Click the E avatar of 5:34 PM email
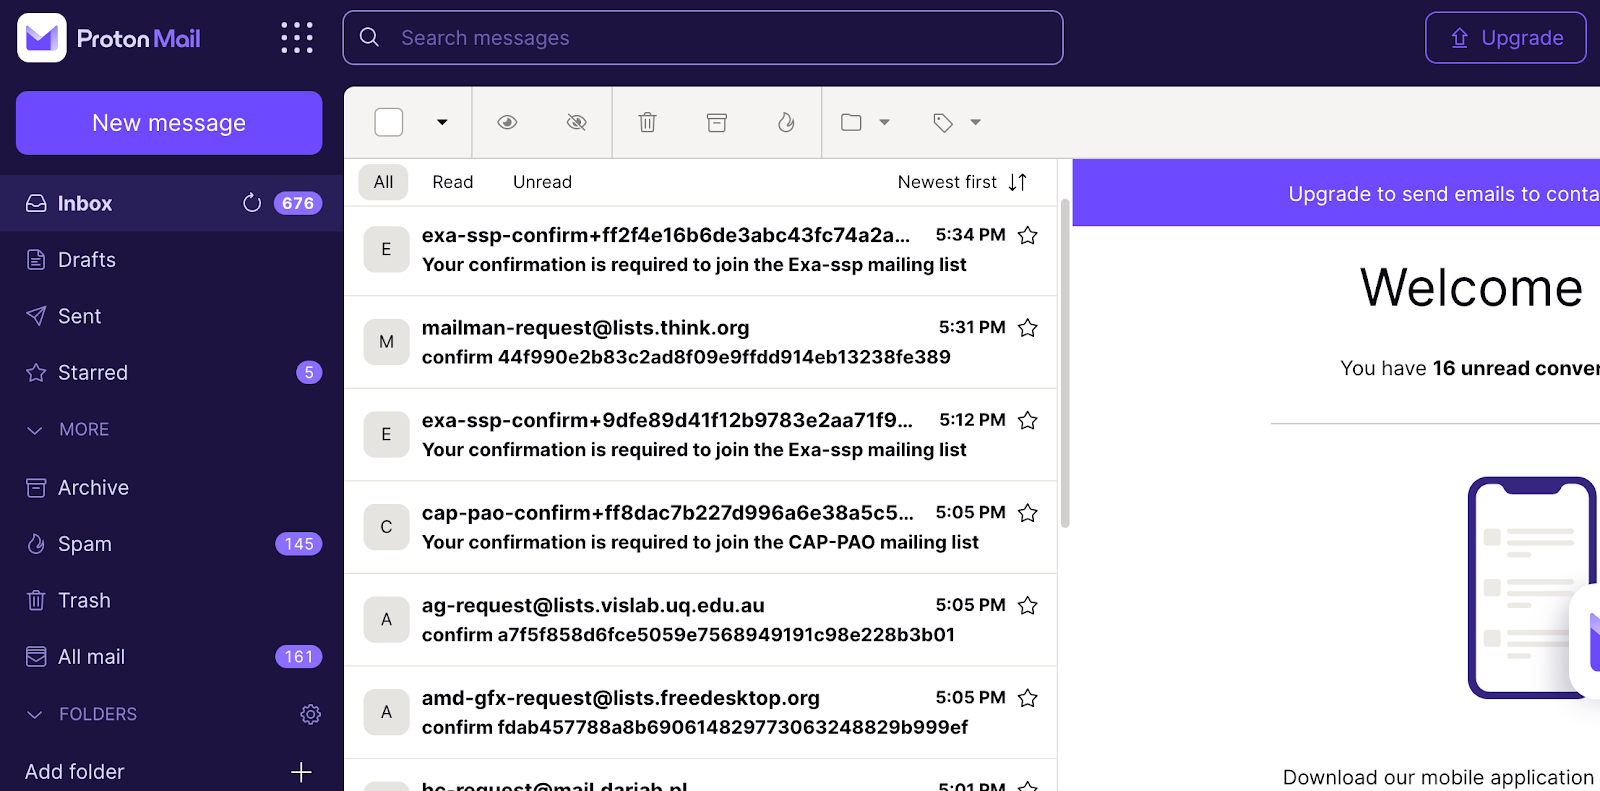Screen dimensions: 1600x791 point(386,249)
